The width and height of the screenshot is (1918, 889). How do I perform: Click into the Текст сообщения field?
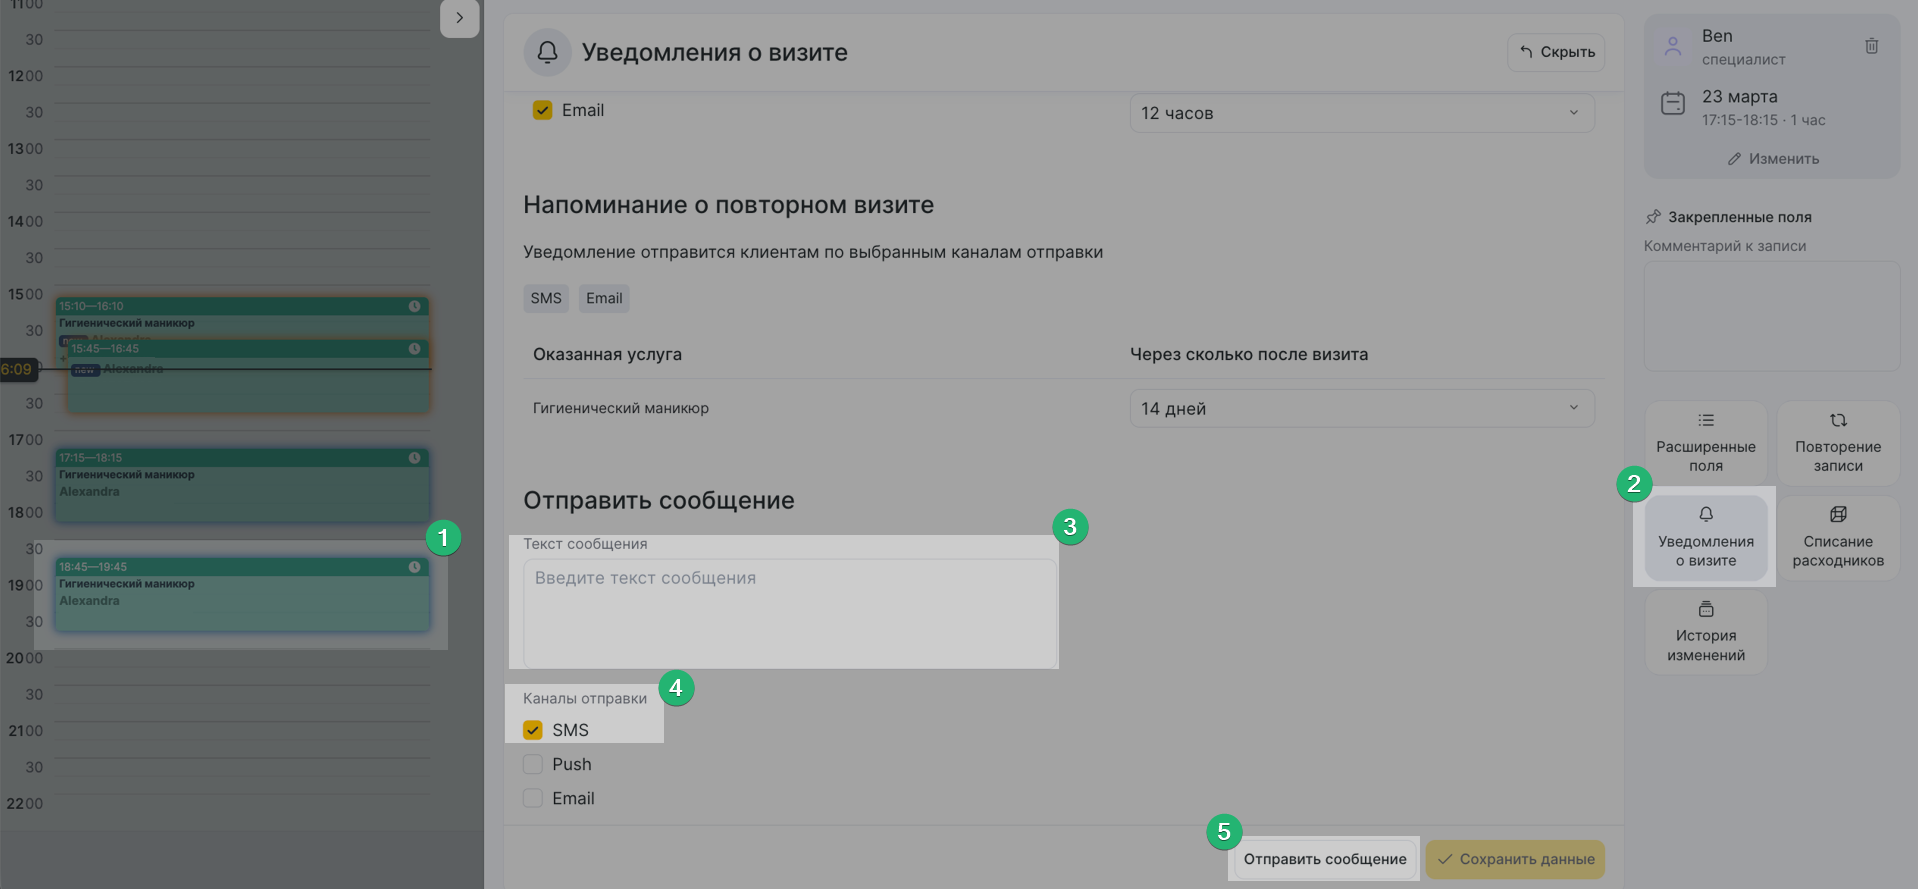click(789, 612)
